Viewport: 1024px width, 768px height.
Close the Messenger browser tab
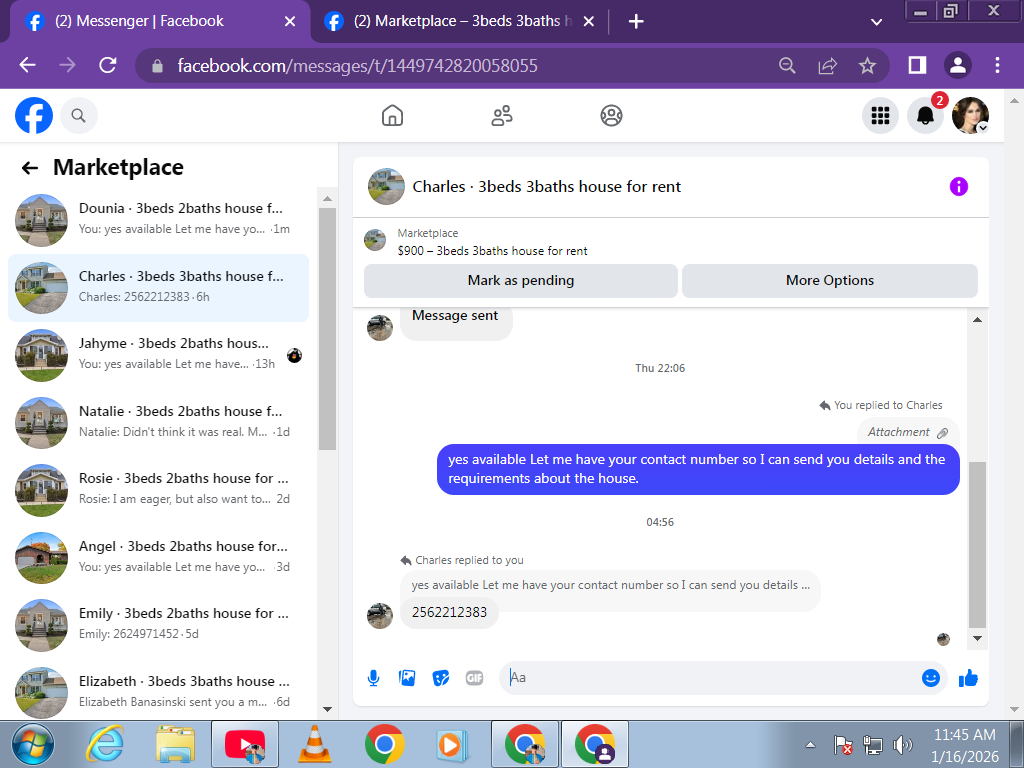coord(290,22)
